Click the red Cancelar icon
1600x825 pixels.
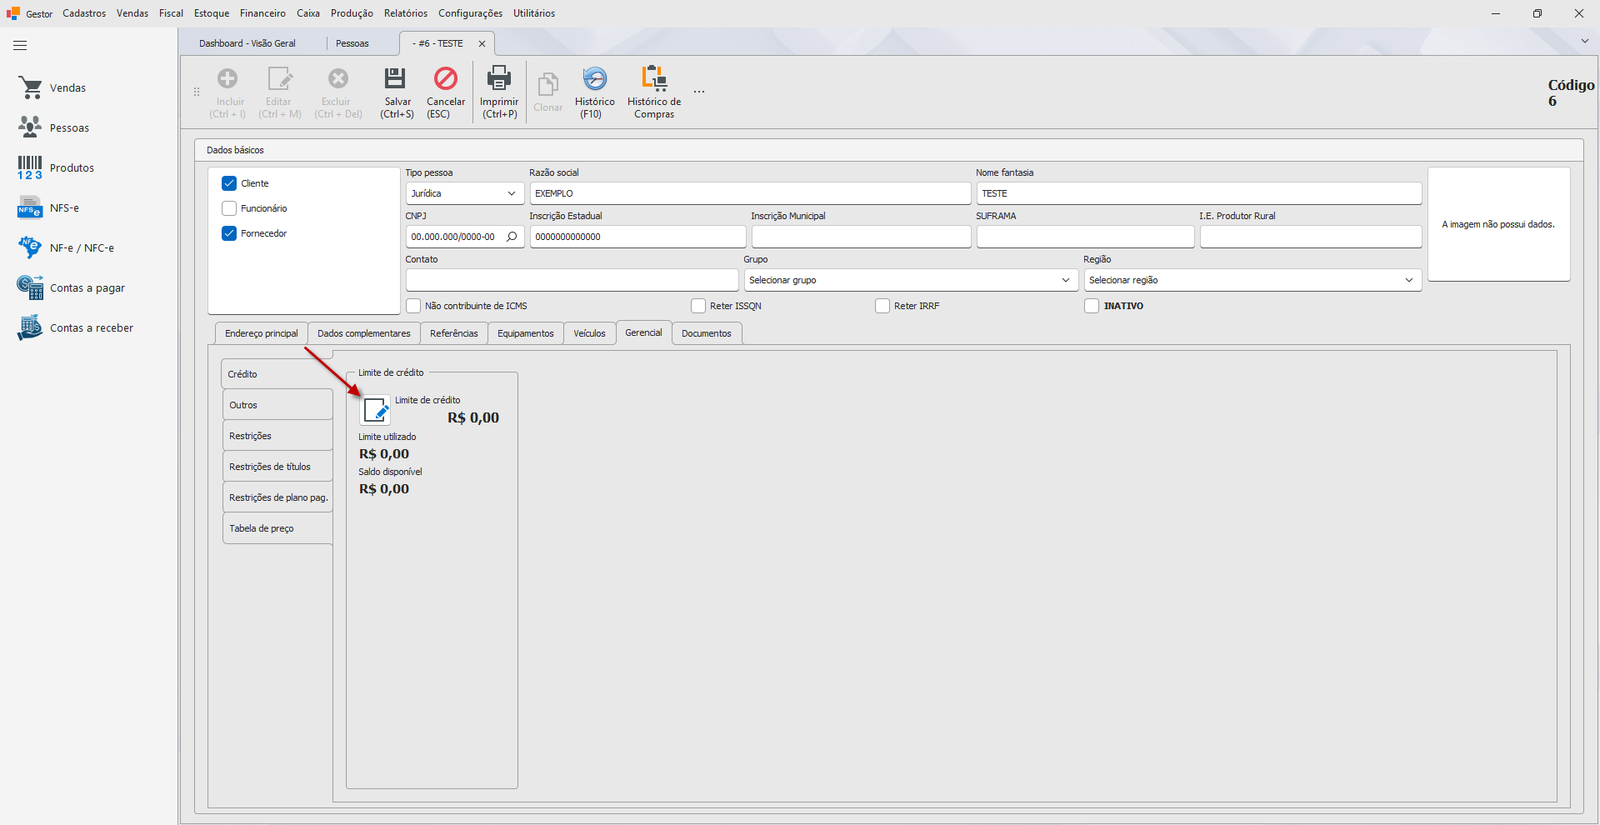[445, 78]
